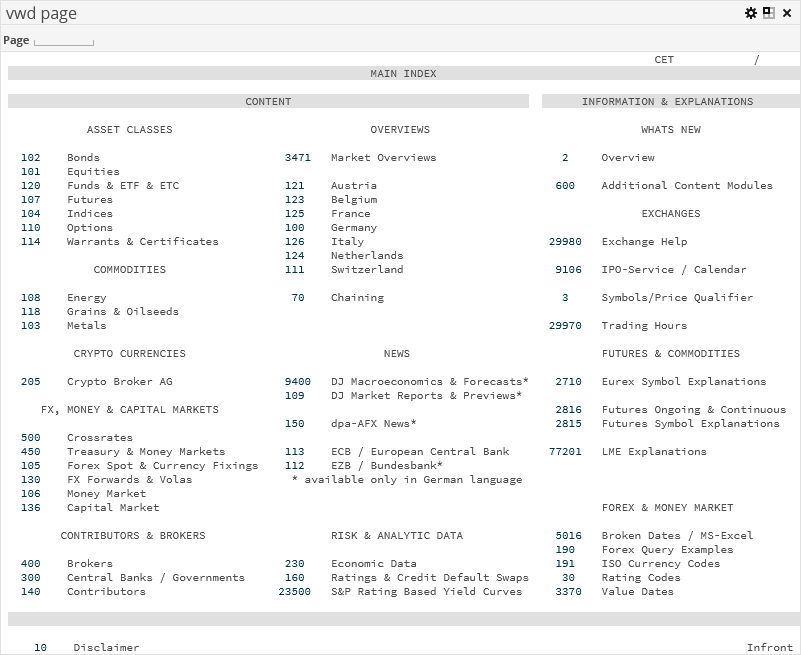Open the Bonds page link
Viewport: 801px width, 655px height.
[x=83, y=158]
